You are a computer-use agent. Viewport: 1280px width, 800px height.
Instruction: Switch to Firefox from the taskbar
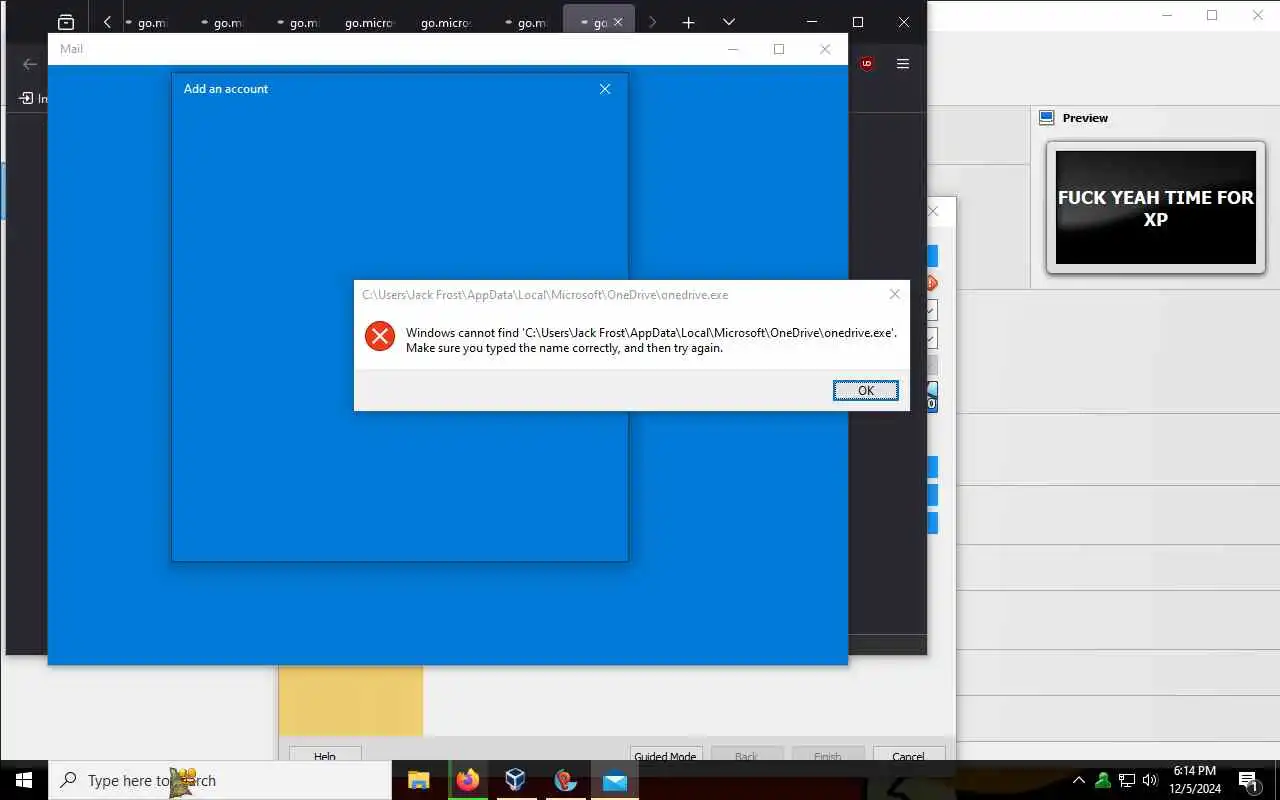coord(468,780)
